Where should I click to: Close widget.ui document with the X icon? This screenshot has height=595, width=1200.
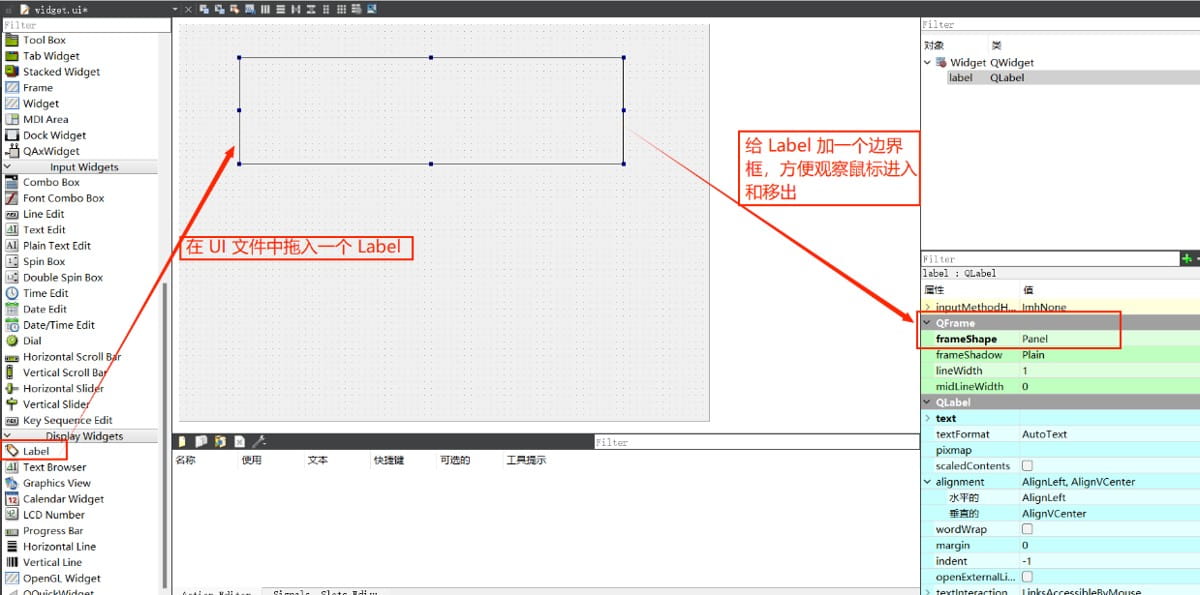[x=188, y=9]
